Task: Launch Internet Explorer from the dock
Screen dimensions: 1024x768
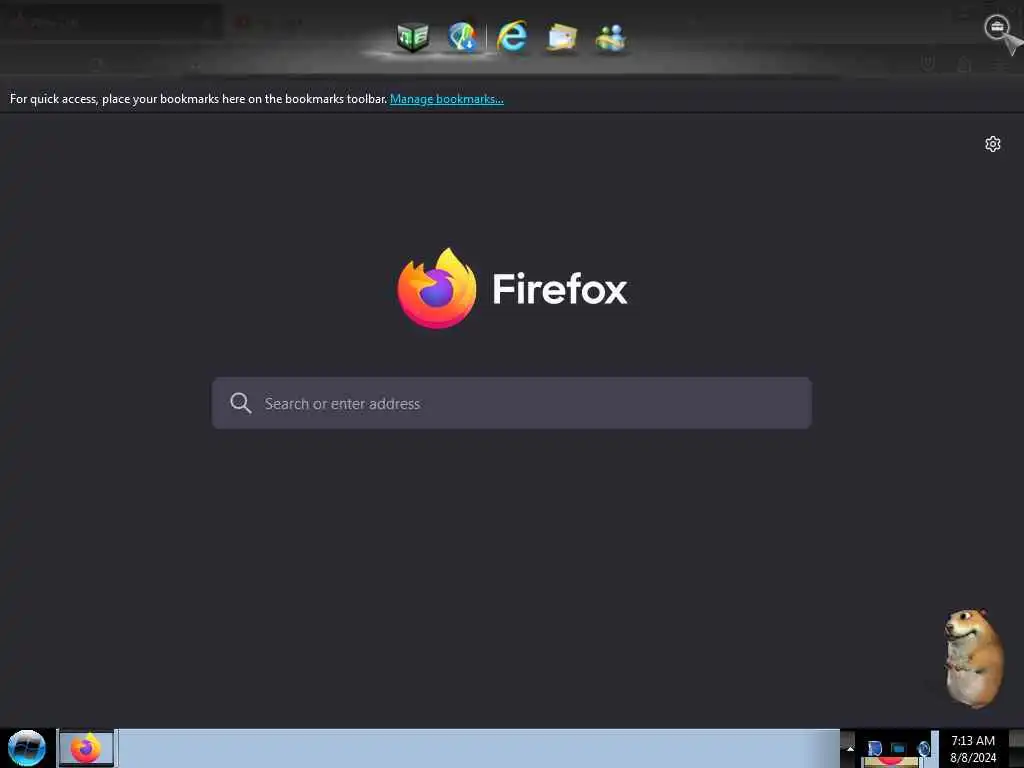Action: pos(512,36)
